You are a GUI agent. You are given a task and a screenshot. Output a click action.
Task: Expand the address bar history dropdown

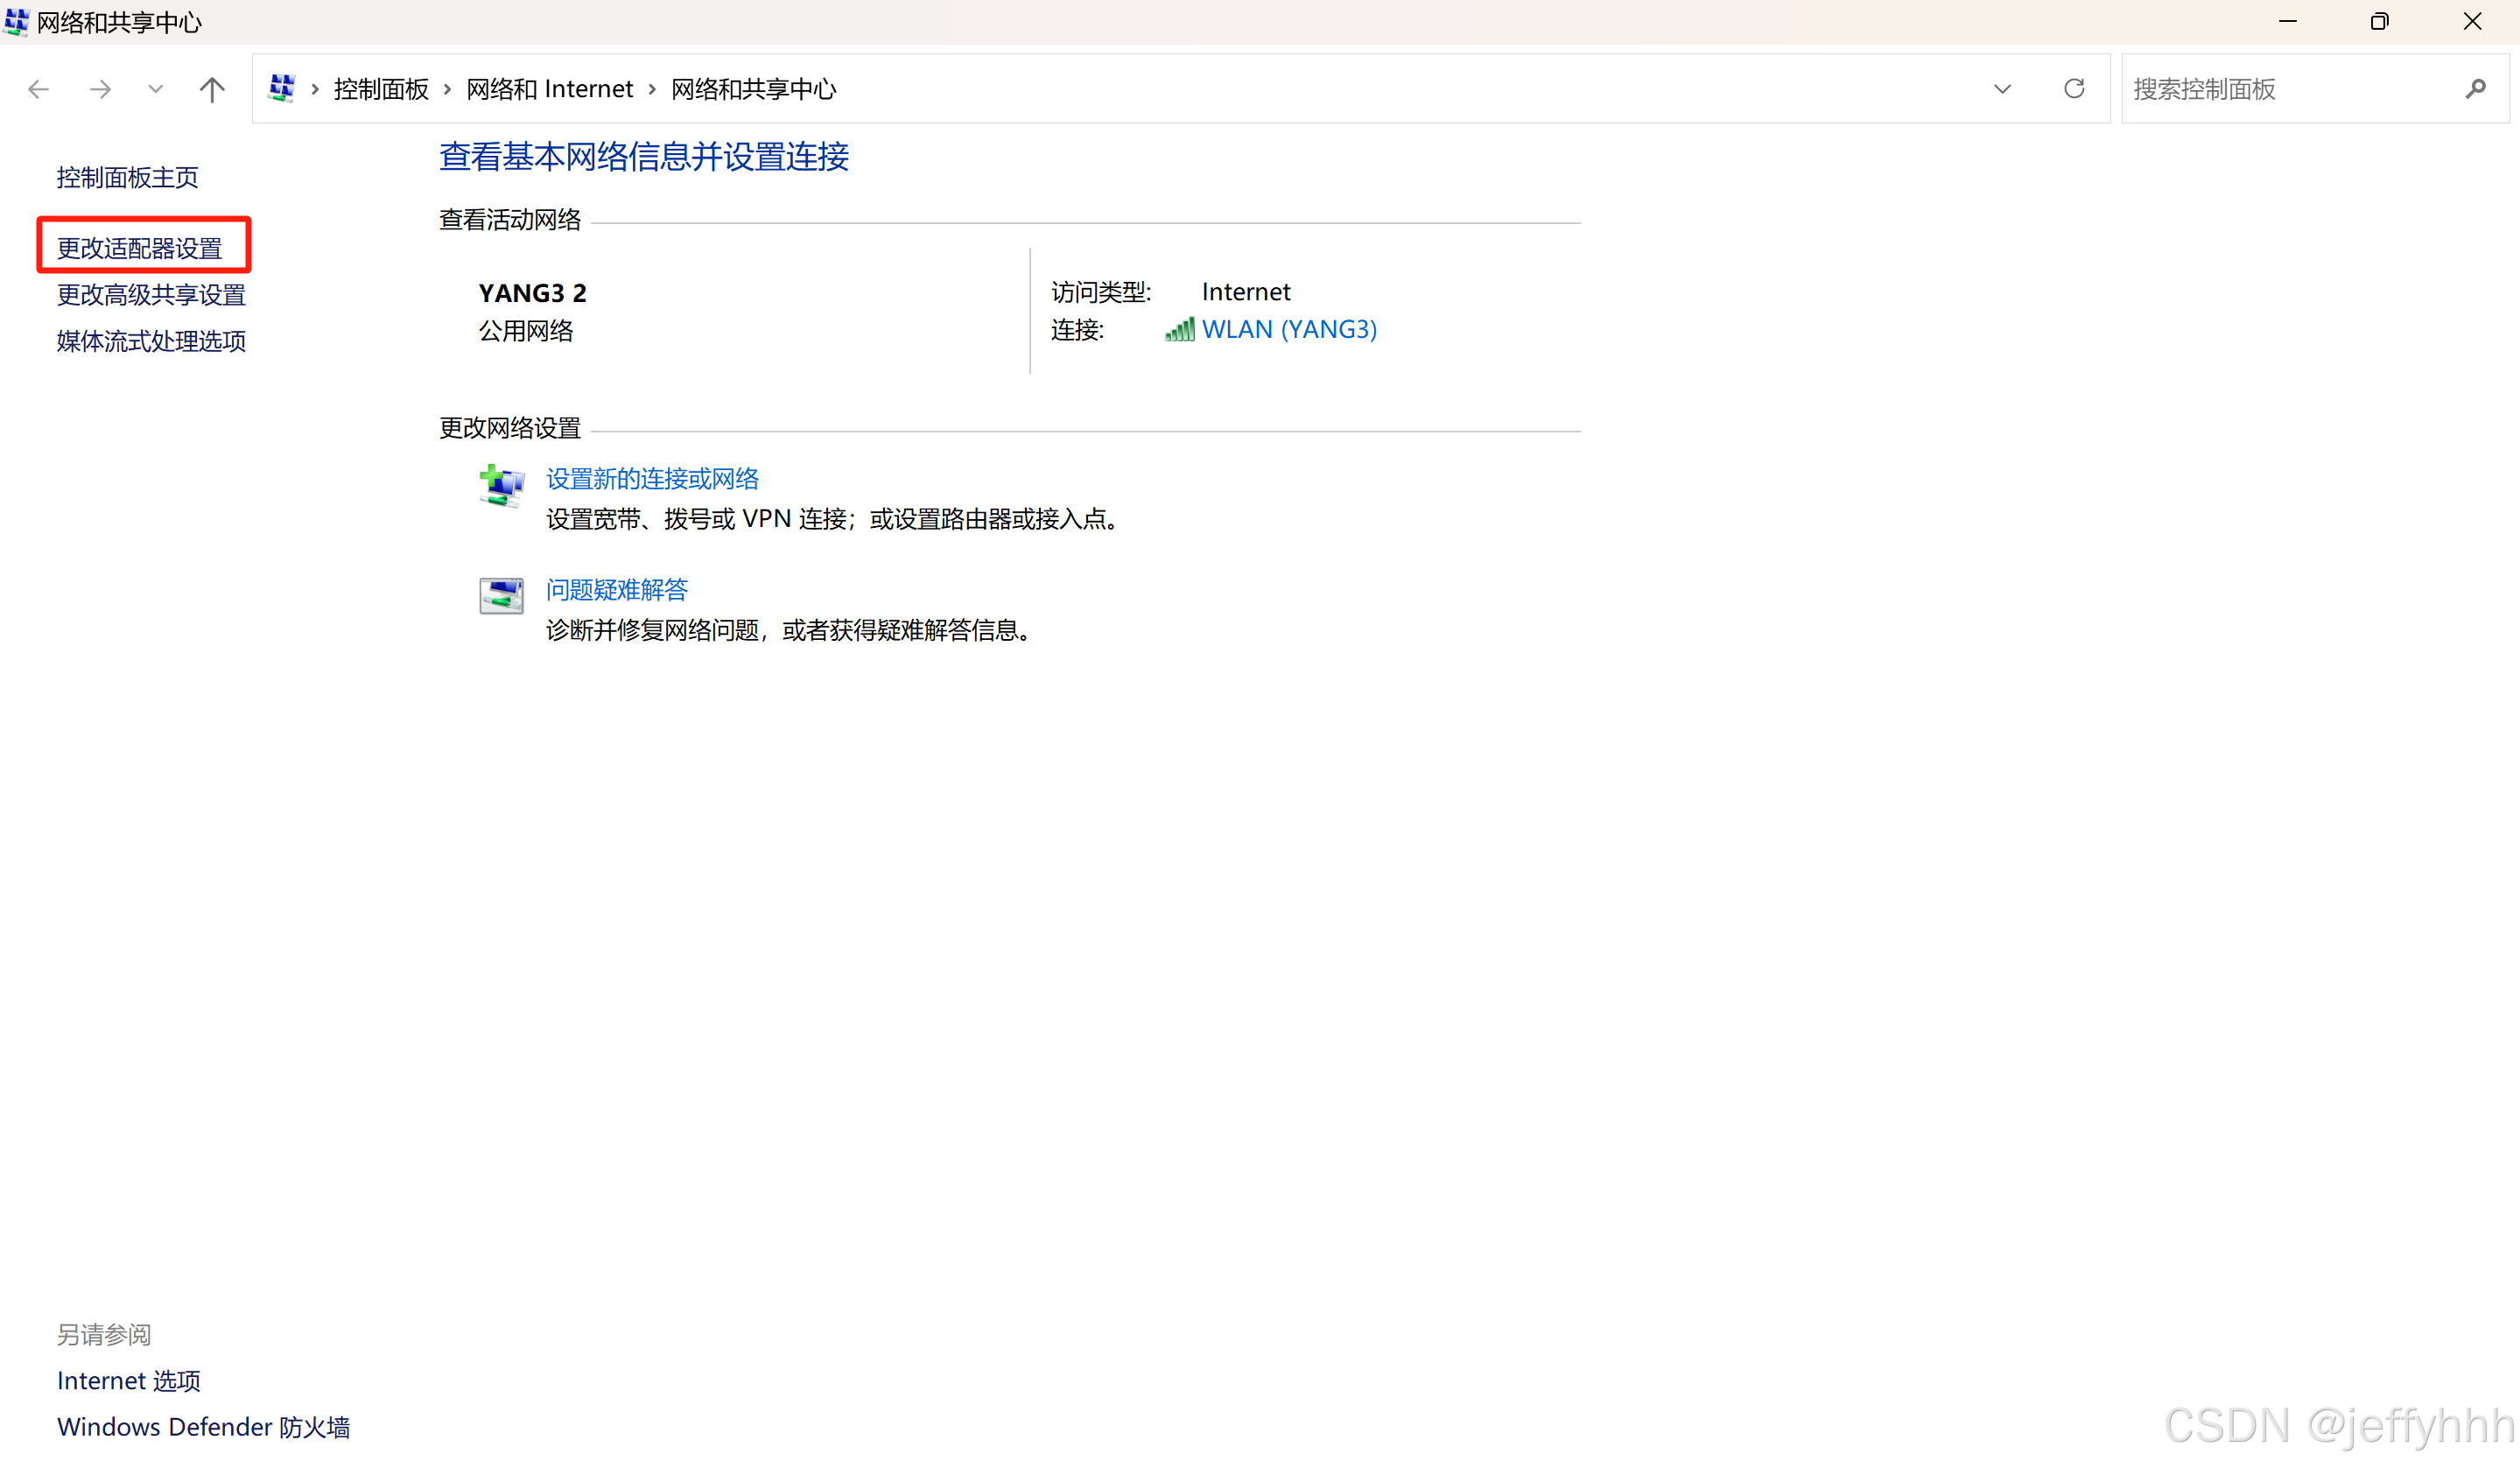pos(2002,89)
